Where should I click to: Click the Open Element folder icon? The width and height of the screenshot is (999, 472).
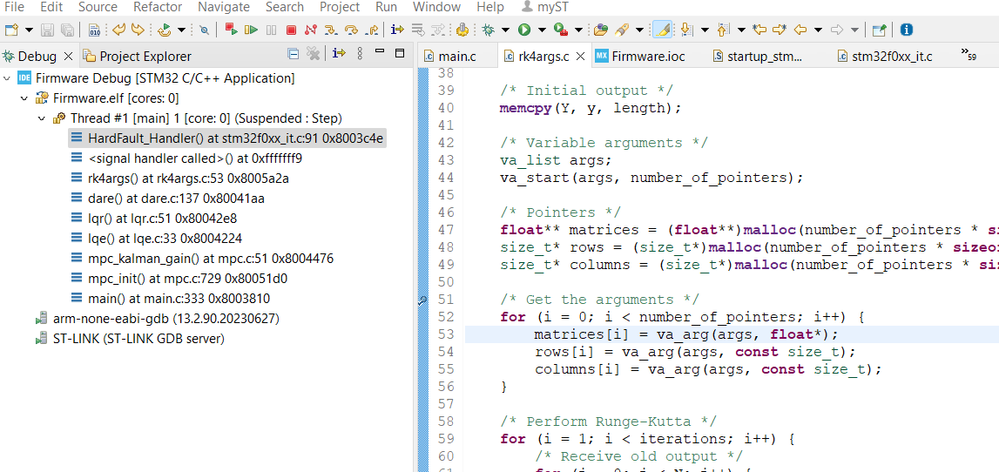tap(601, 29)
